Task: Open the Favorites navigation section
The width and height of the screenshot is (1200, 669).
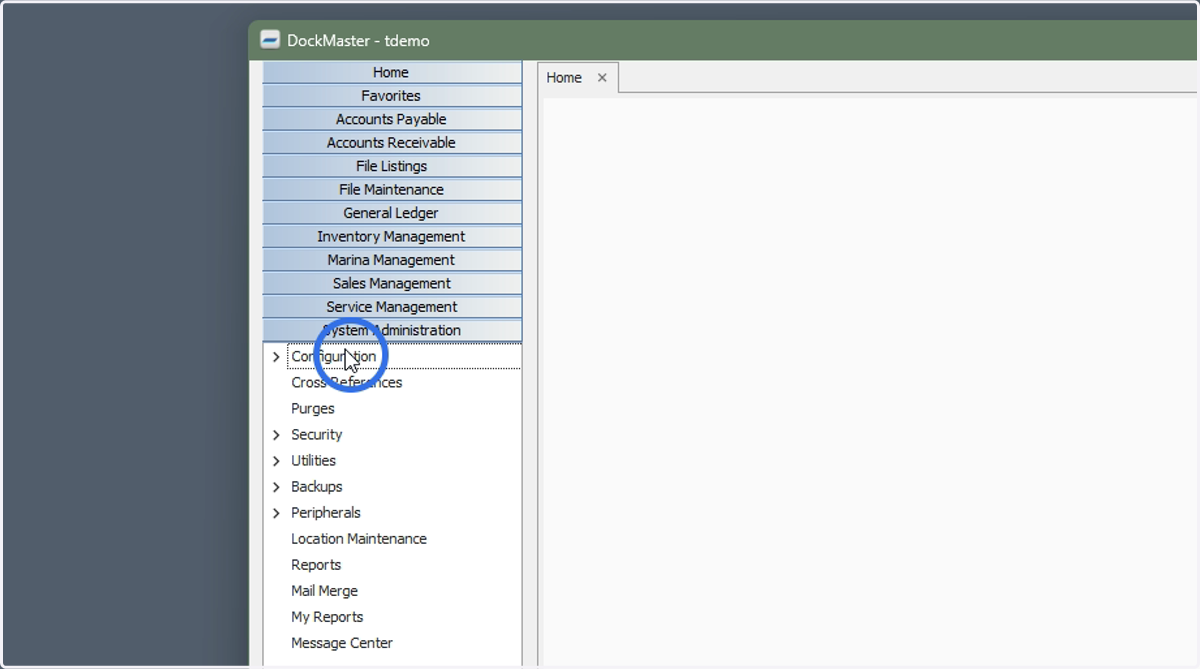Action: point(392,96)
